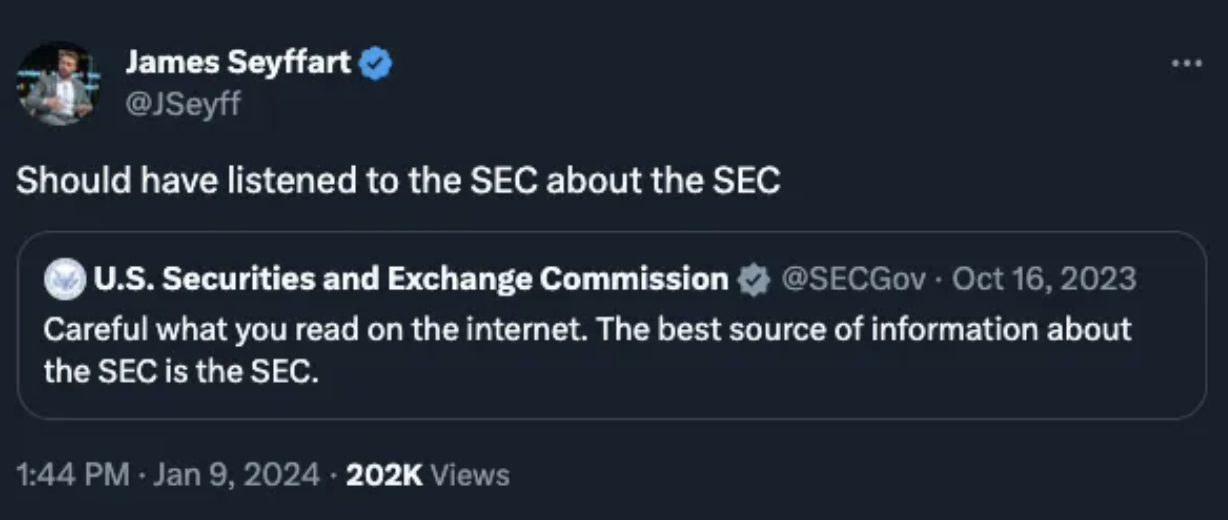
Task: Click the 1:44 PM timestamp
Action: tap(73, 474)
